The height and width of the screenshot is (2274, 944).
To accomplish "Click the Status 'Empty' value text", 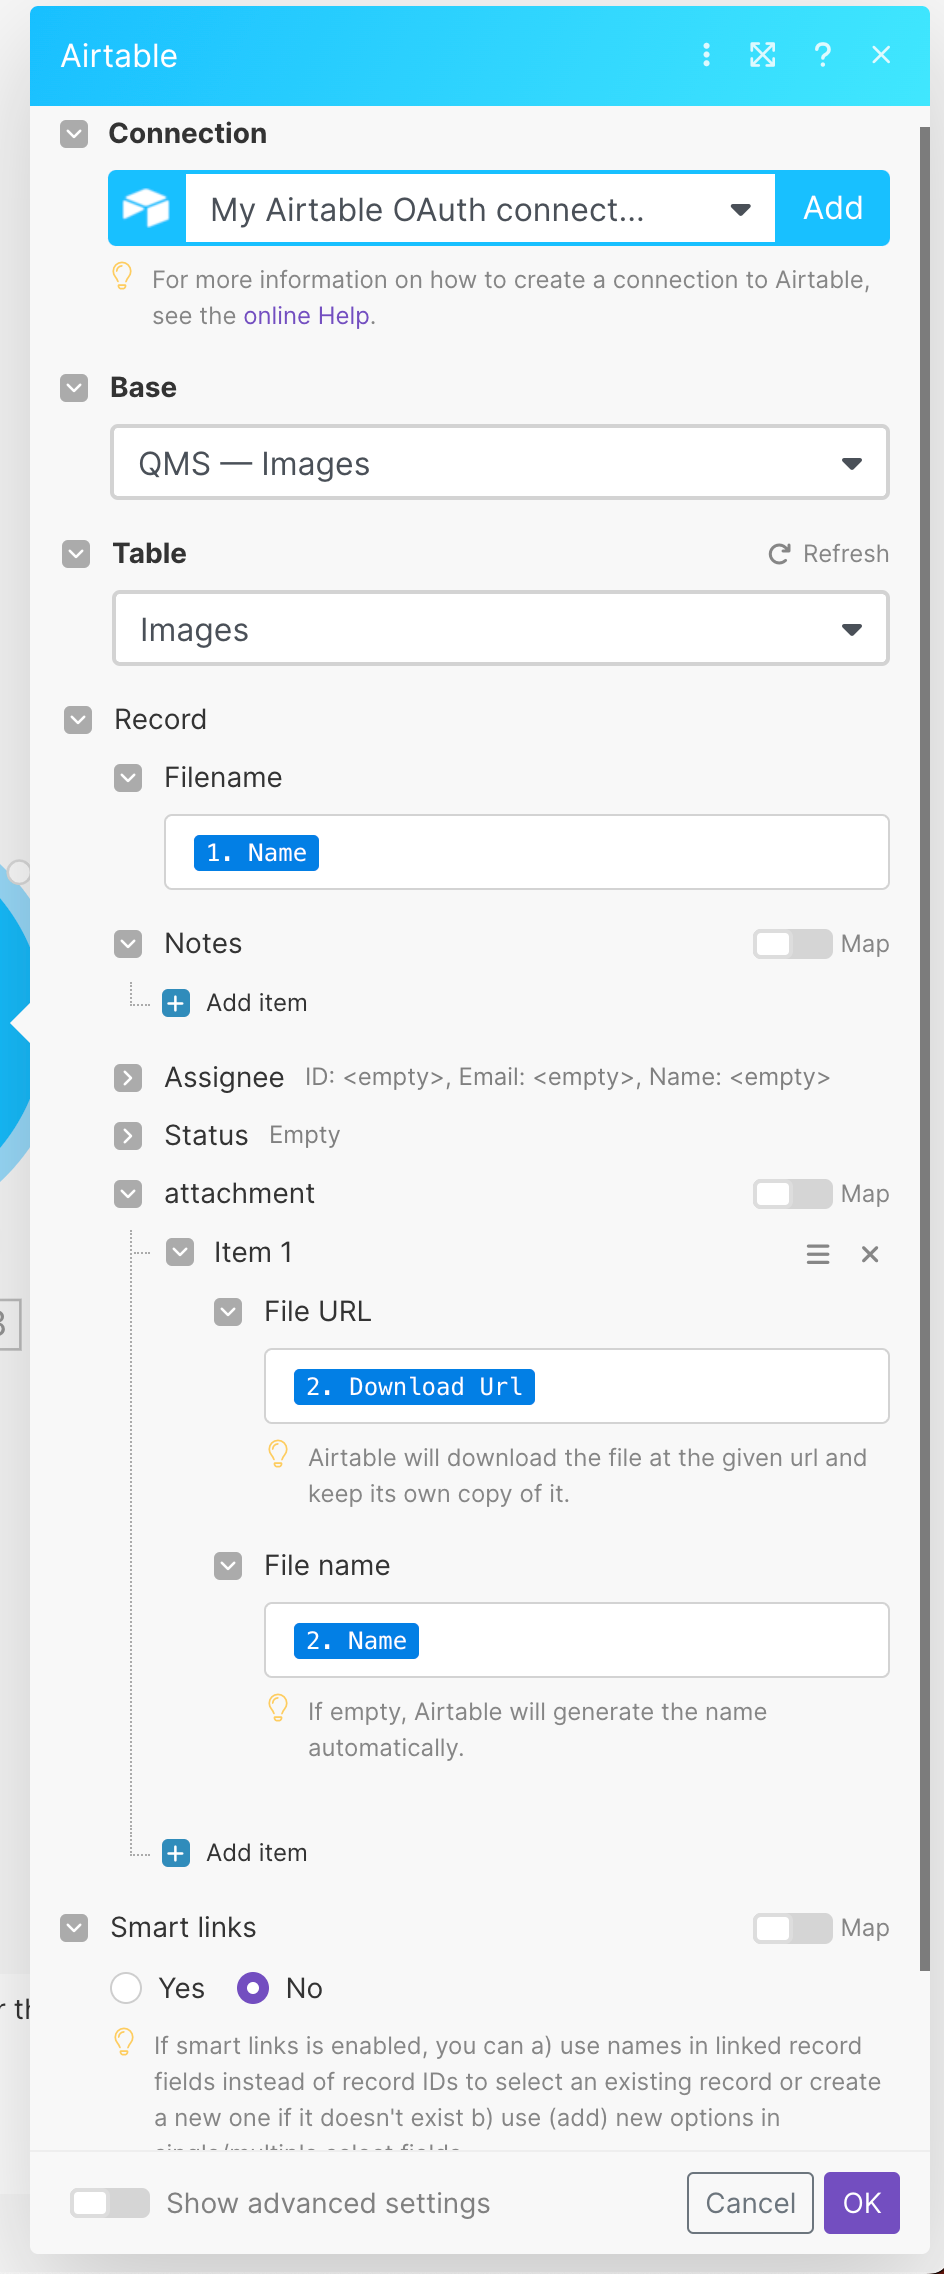I will click(x=305, y=1135).
